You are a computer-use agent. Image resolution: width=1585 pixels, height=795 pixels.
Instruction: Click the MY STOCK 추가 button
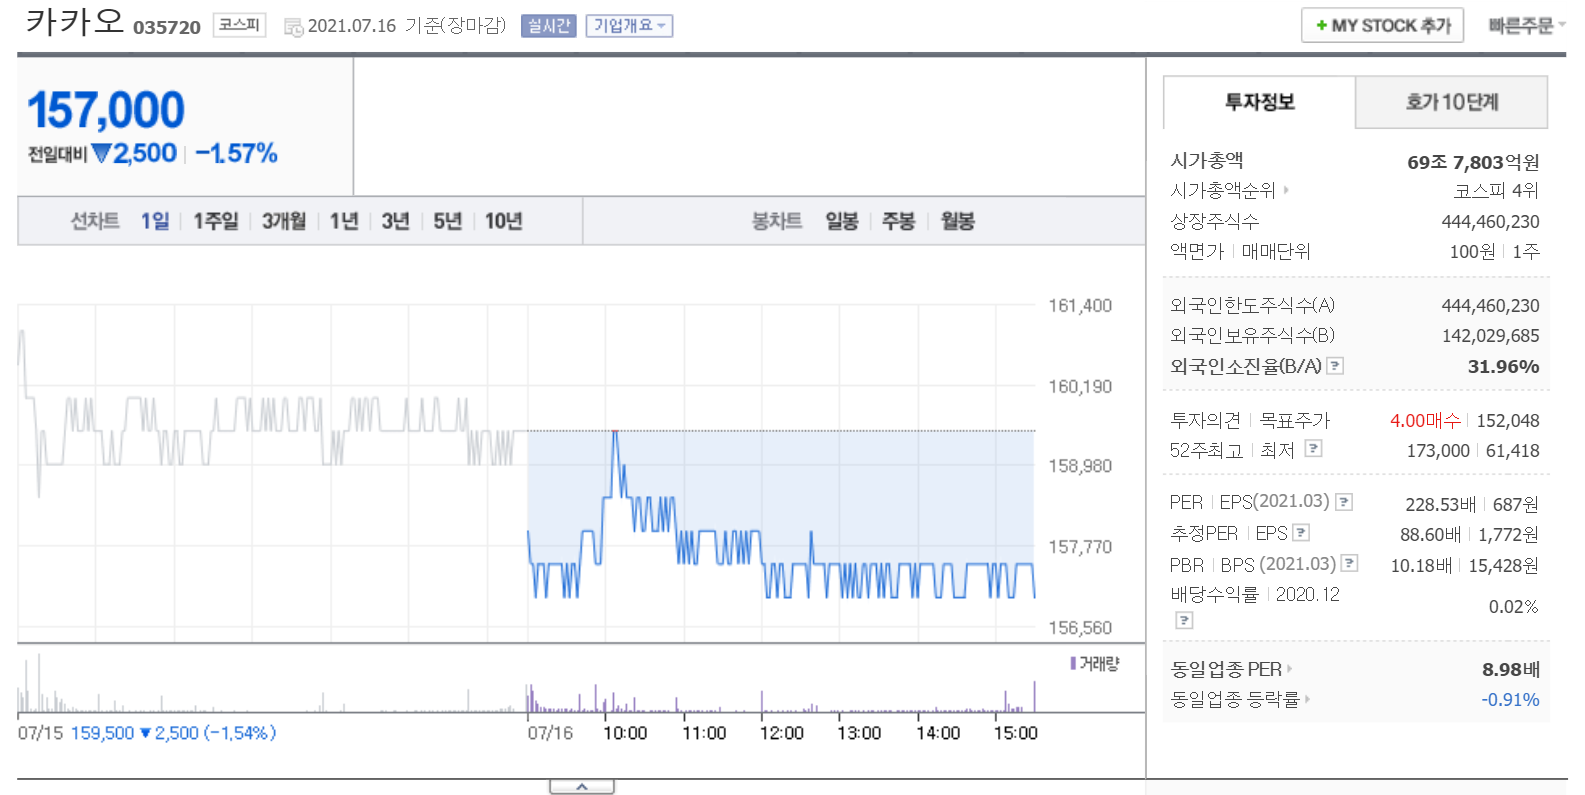point(1382,26)
